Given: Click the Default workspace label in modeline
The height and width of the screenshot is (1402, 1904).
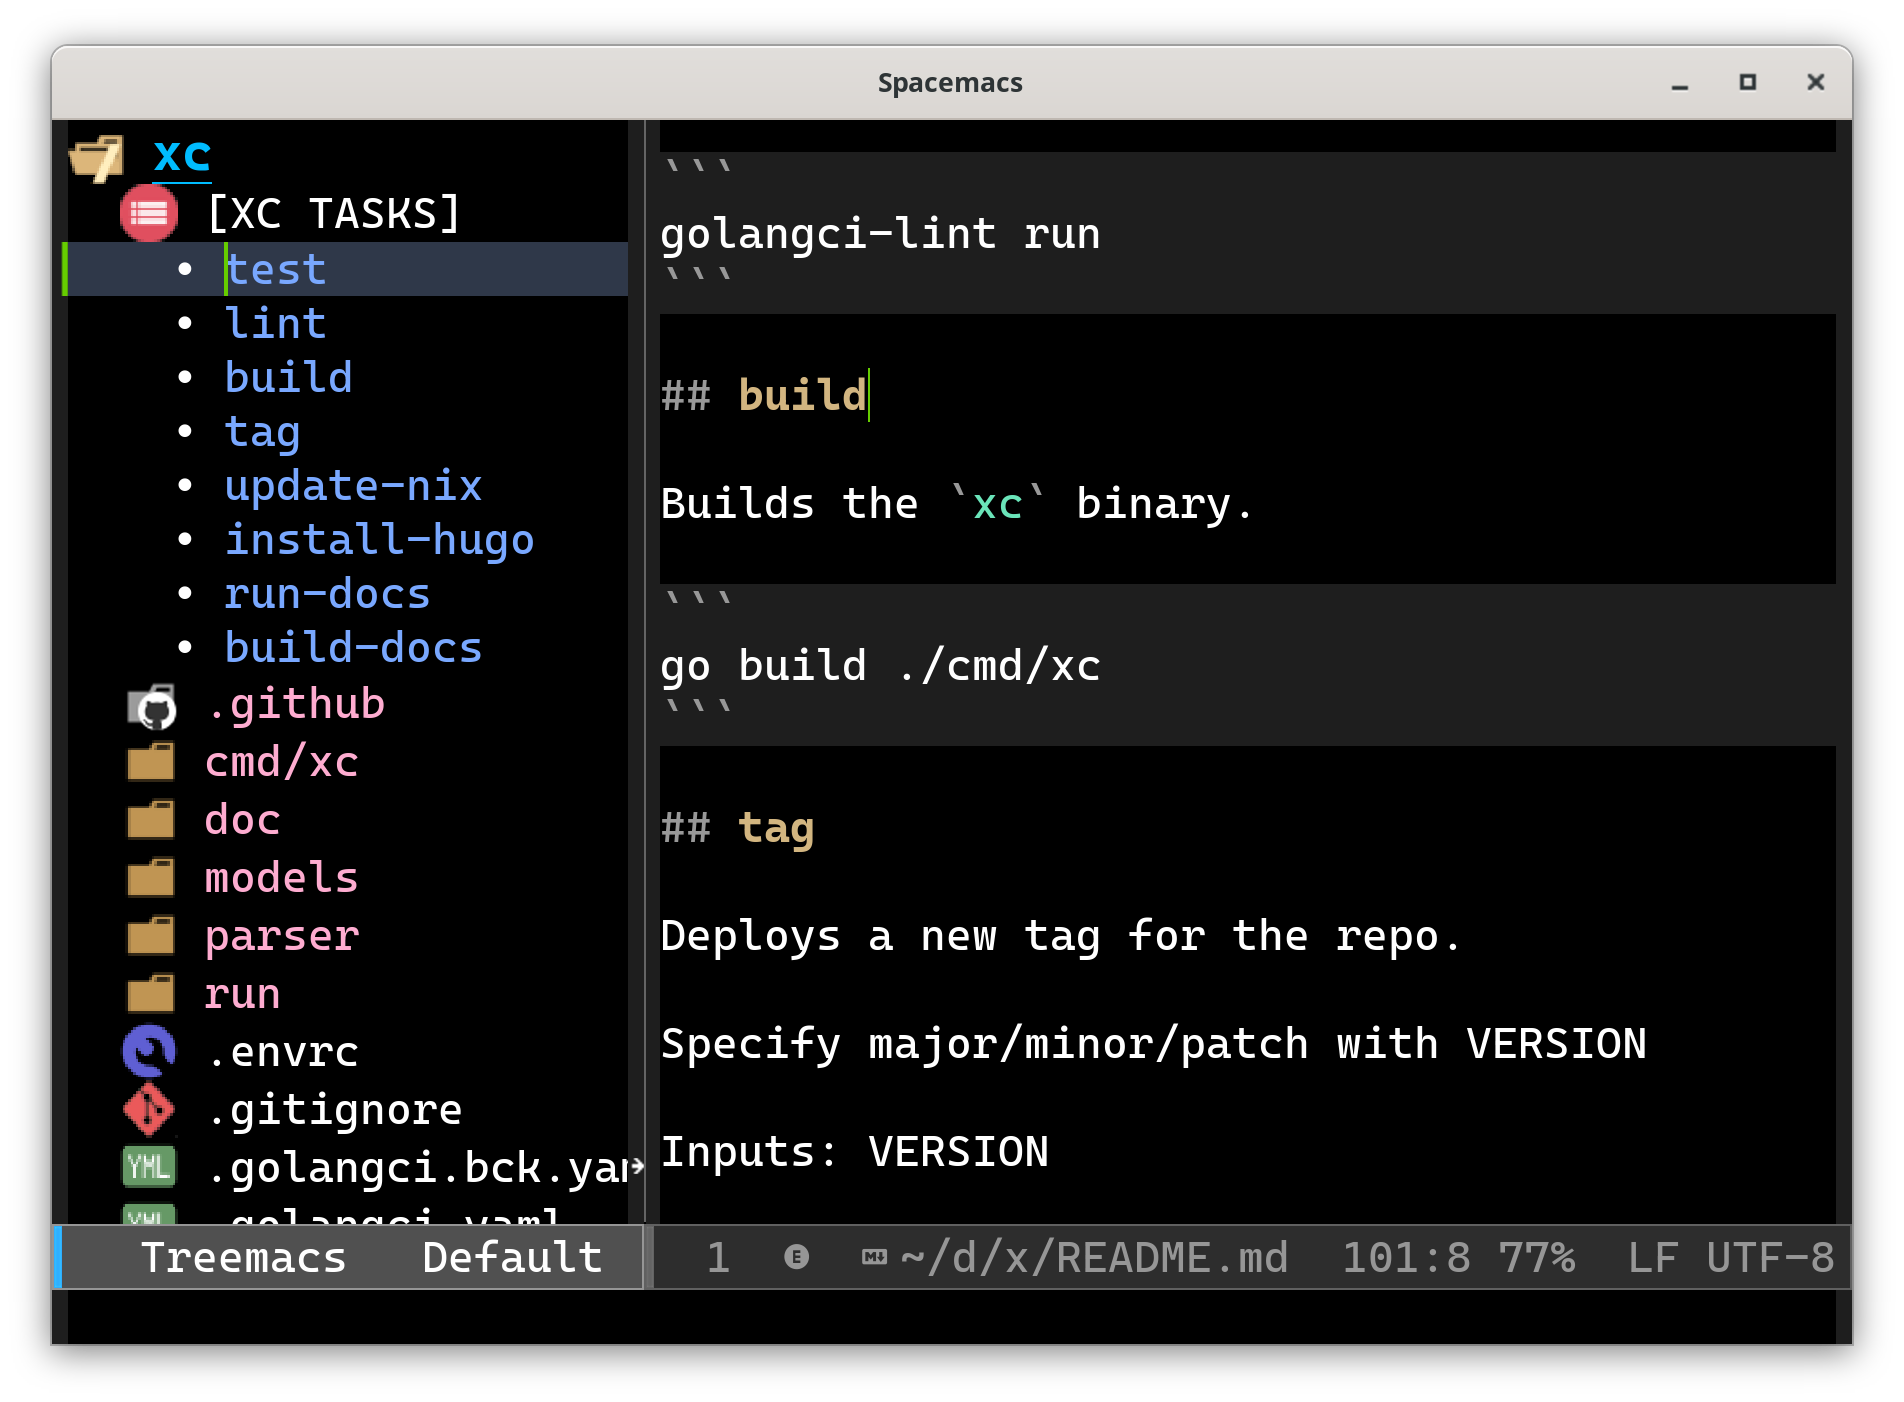Looking at the screenshot, I should [x=512, y=1257].
